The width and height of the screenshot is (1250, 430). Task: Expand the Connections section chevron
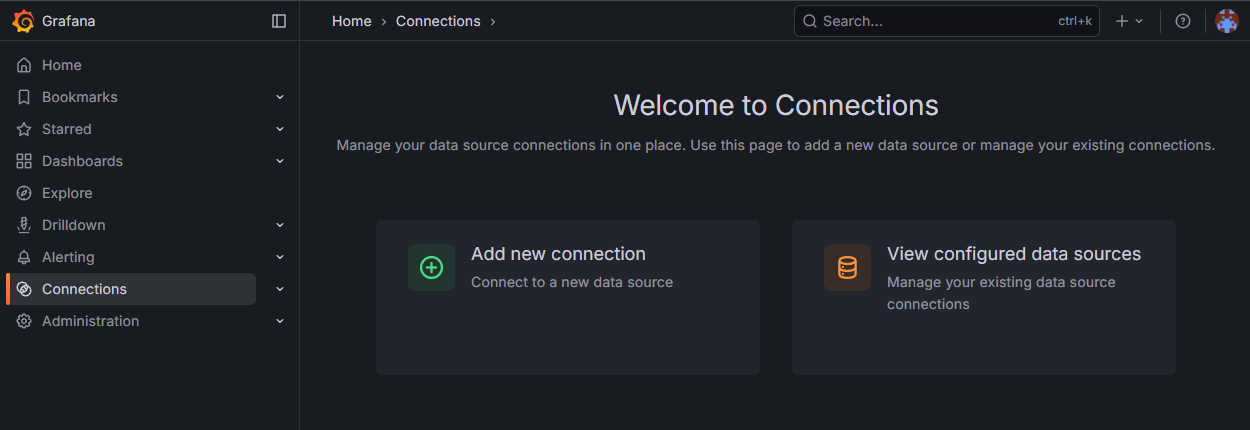click(280, 289)
